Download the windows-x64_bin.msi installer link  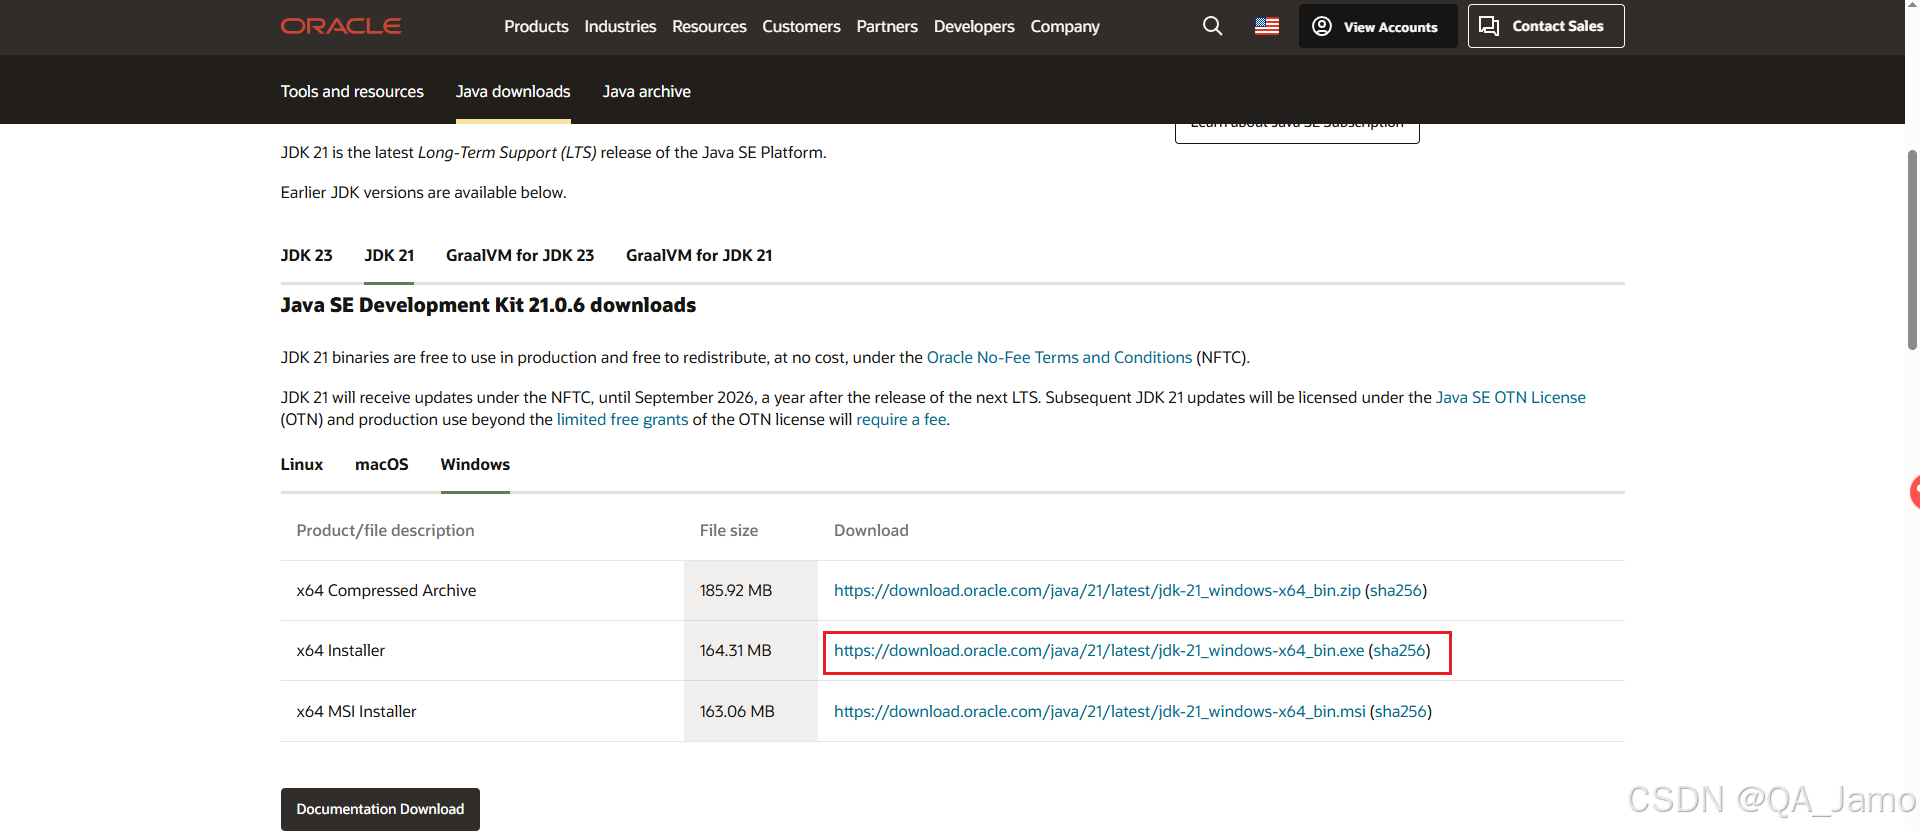(1100, 711)
